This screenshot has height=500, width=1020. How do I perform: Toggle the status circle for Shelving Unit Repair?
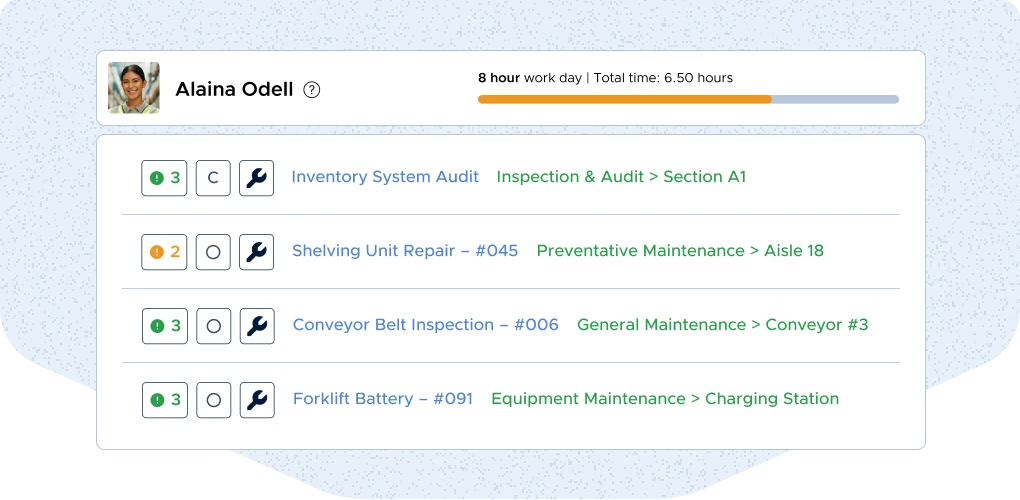tap(213, 252)
